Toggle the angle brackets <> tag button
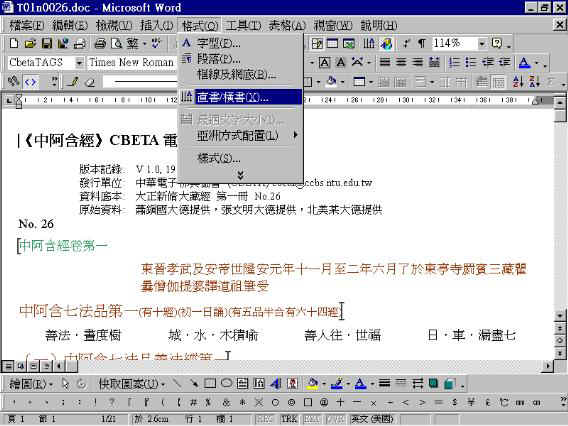The width and height of the screenshot is (568, 426). (30, 82)
